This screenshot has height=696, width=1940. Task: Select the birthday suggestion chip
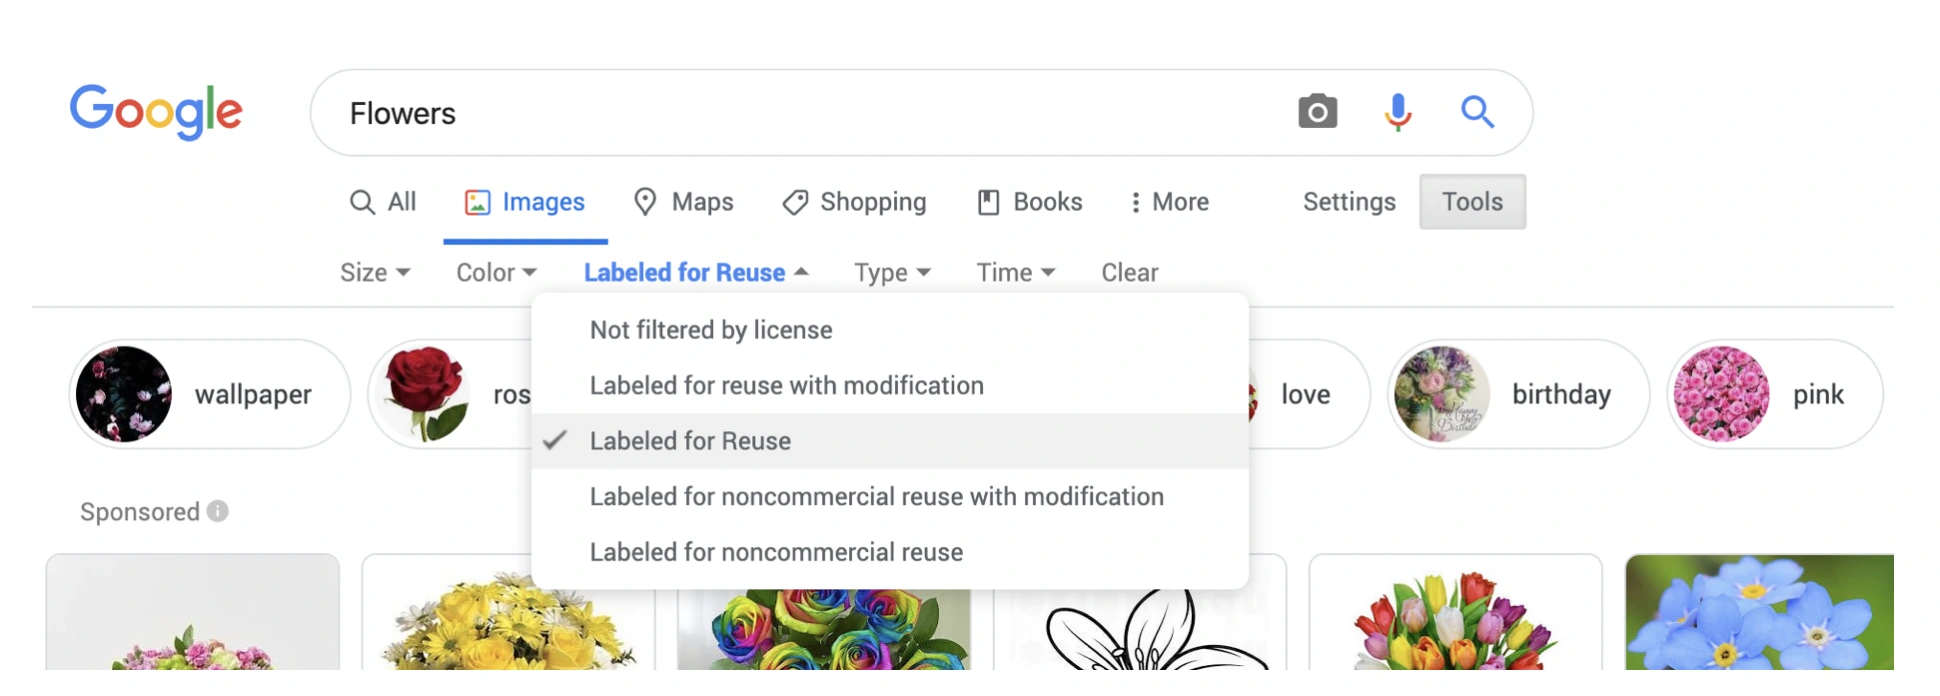click(1518, 394)
